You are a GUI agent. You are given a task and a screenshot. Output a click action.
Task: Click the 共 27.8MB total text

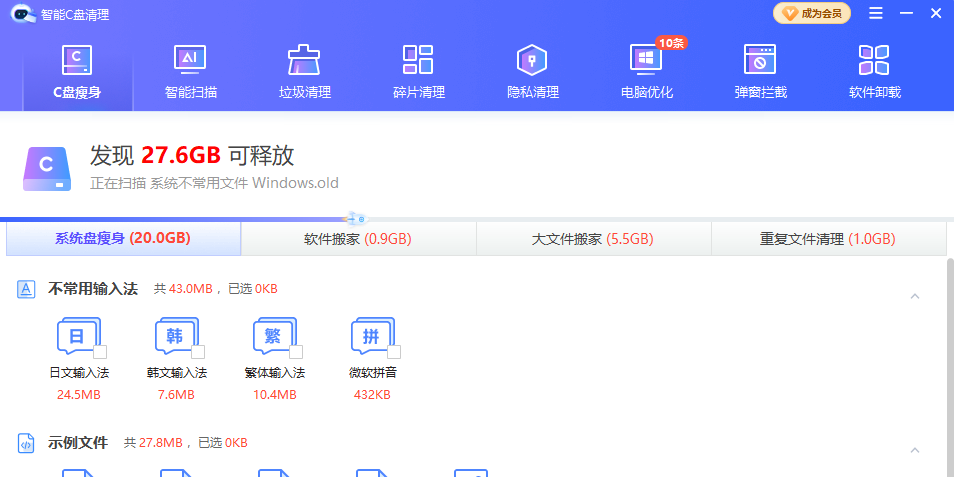153,443
